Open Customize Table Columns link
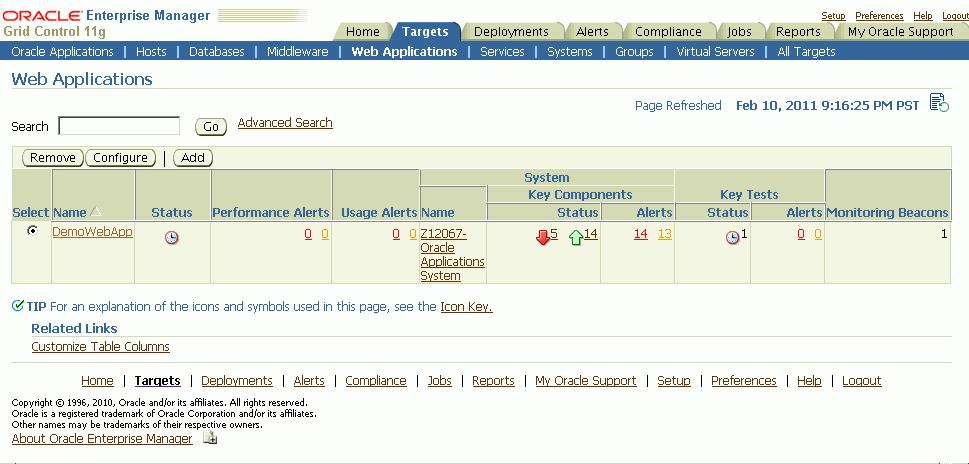This screenshot has height=464, width=969. click(101, 347)
